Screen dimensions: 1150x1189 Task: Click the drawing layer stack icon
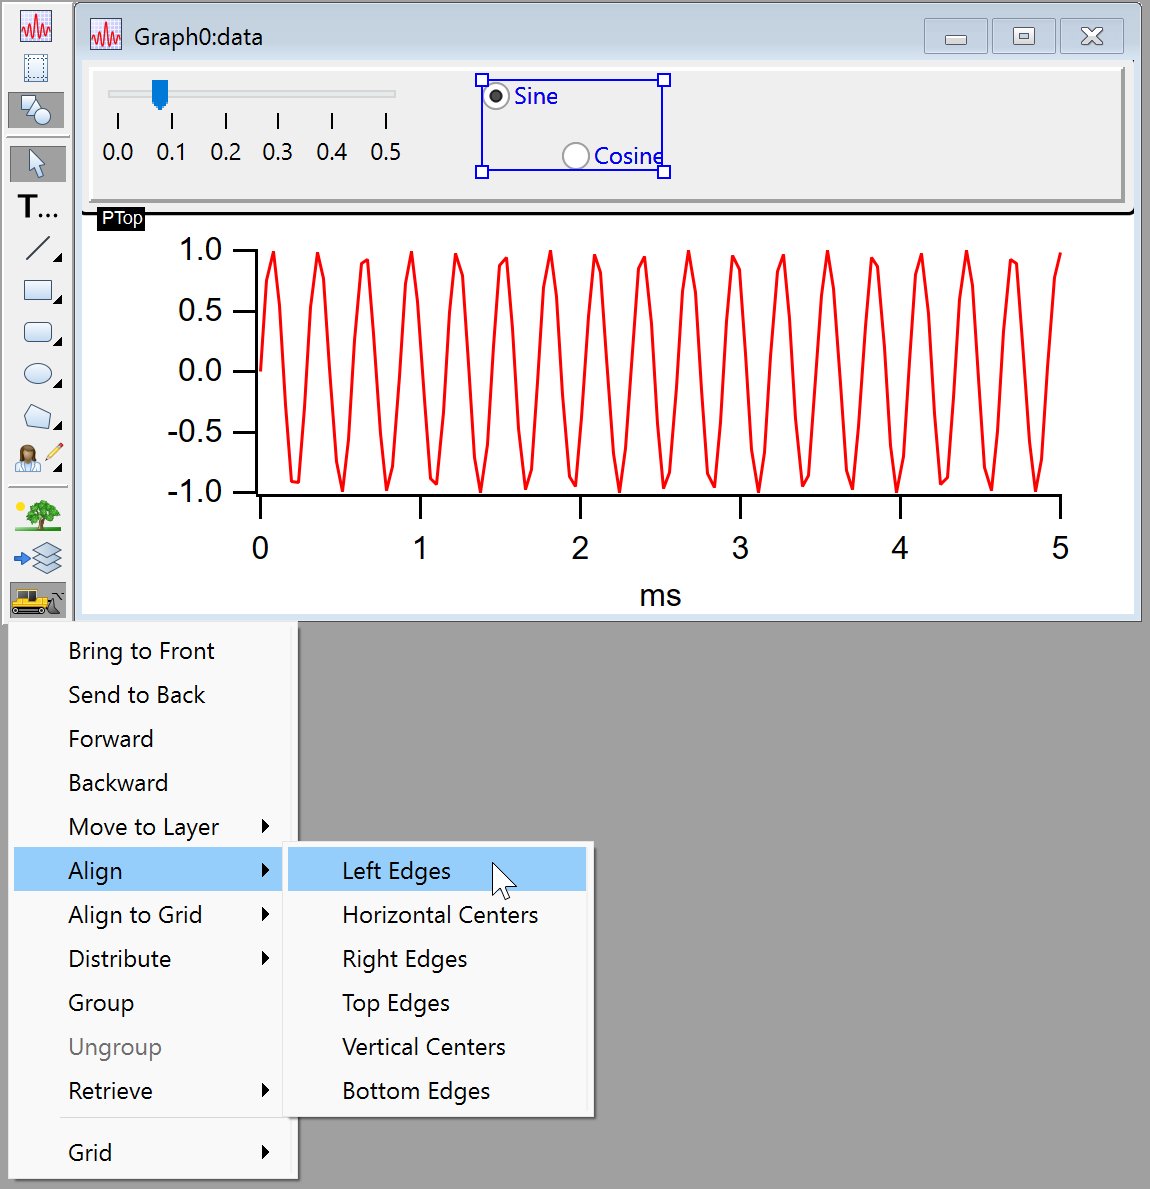click(38, 557)
